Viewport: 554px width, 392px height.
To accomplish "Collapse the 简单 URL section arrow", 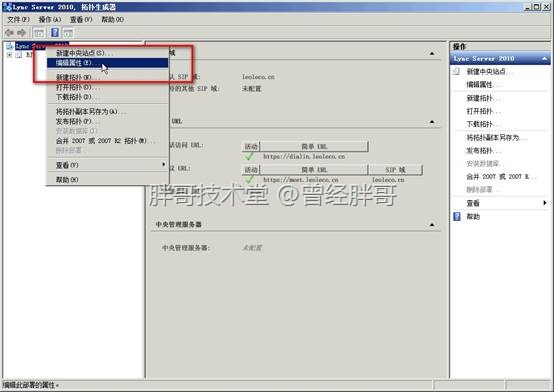I will [432, 122].
